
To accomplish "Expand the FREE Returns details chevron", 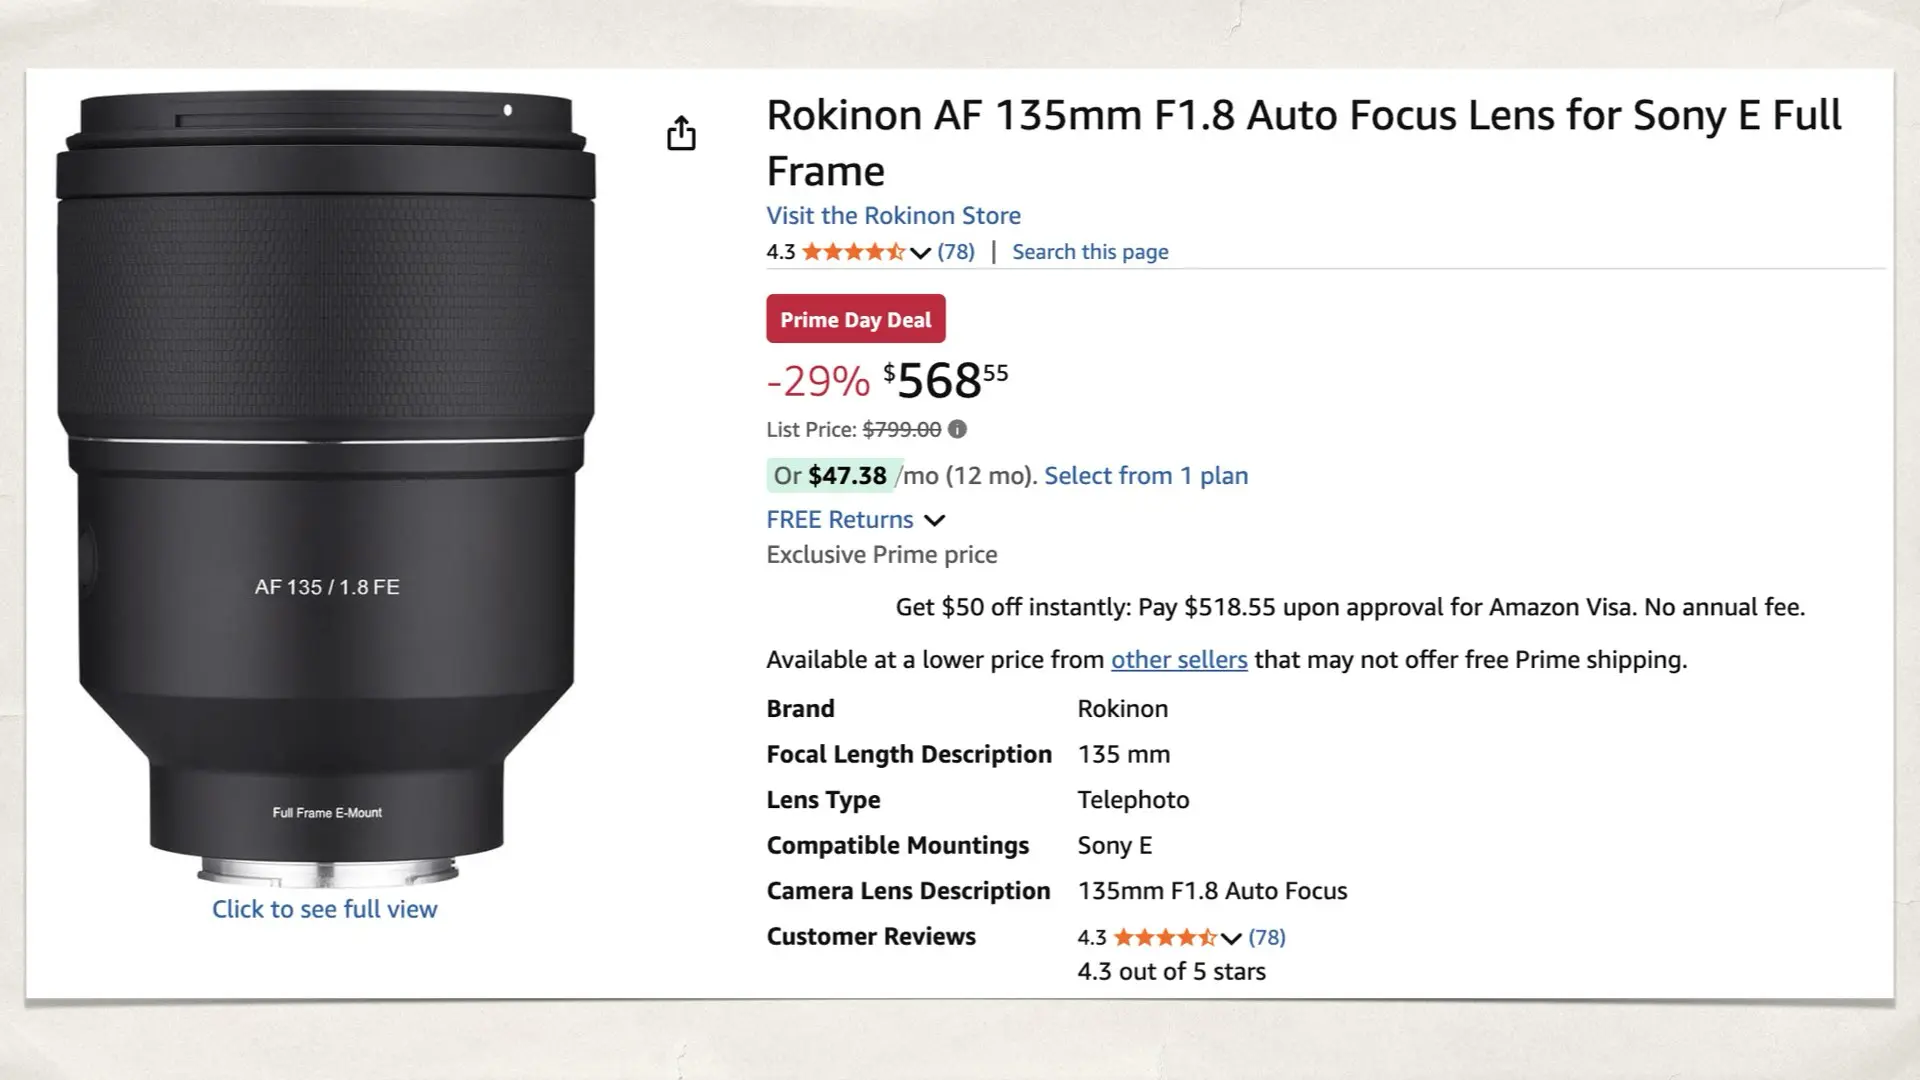I will pos(935,520).
